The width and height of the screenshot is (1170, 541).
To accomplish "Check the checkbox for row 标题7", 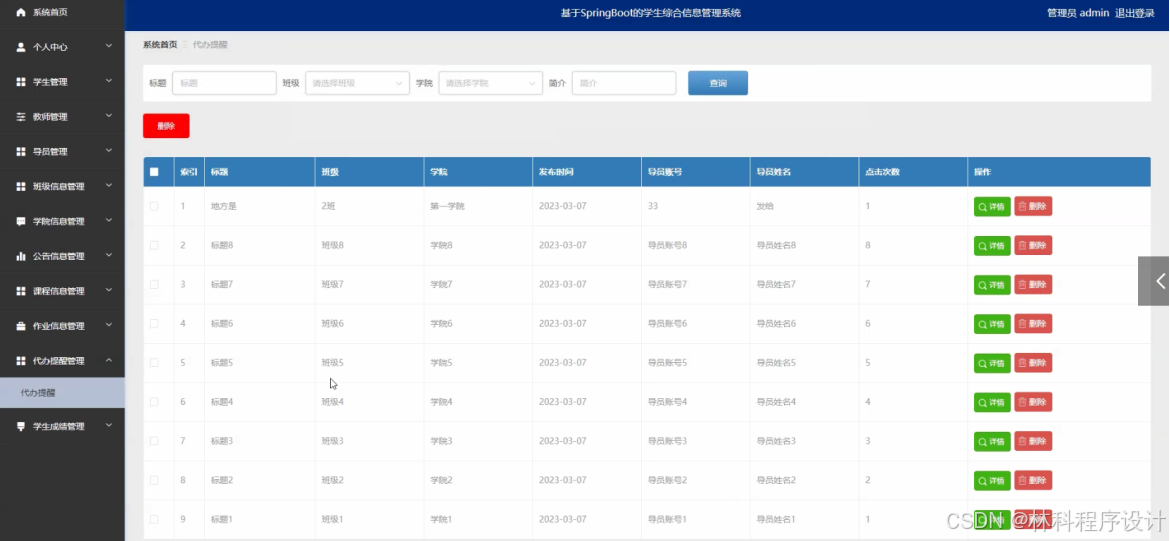I will click(x=154, y=284).
